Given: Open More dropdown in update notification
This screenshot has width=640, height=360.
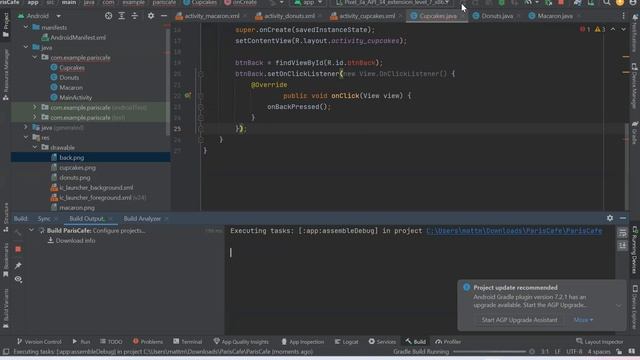Looking at the screenshot, I should (584, 320).
